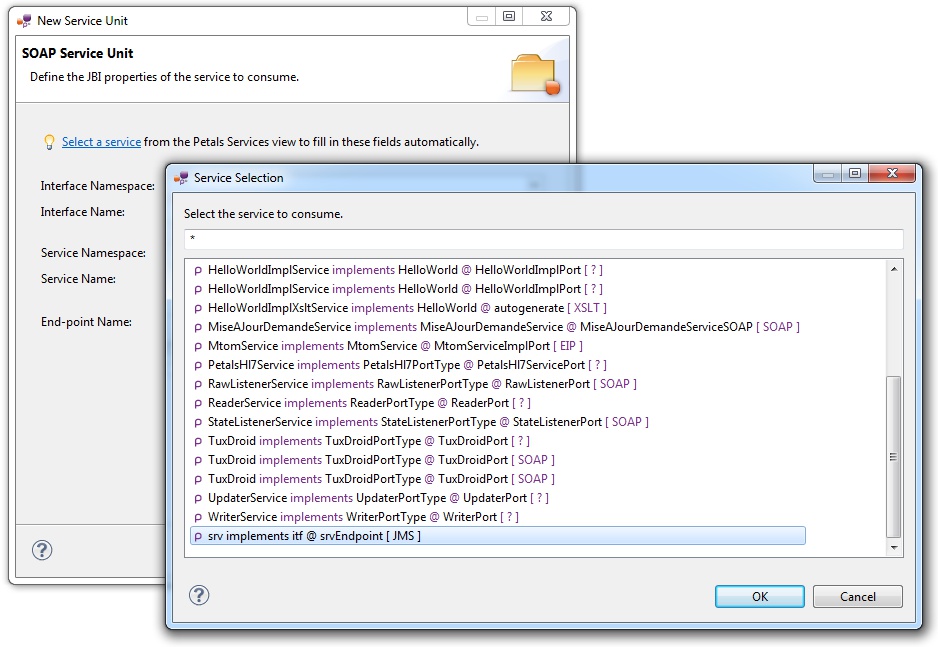Maximize the Service Selection dialog
938x647 pixels.
(854, 174)
